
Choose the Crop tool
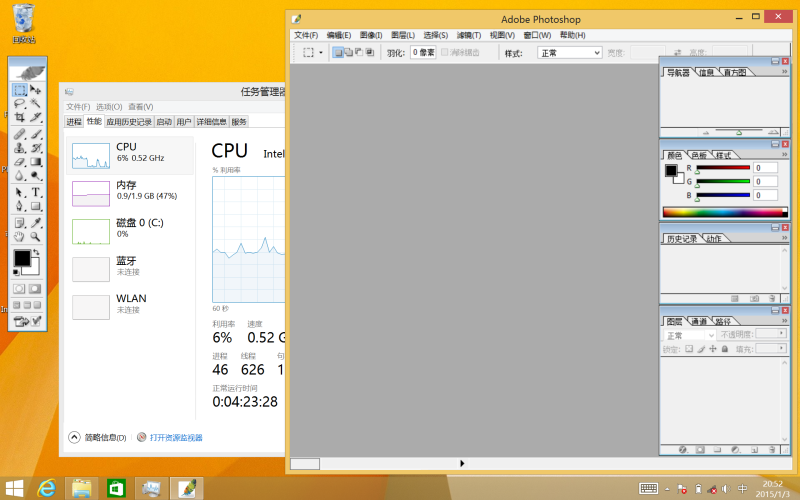click(19, 117)
